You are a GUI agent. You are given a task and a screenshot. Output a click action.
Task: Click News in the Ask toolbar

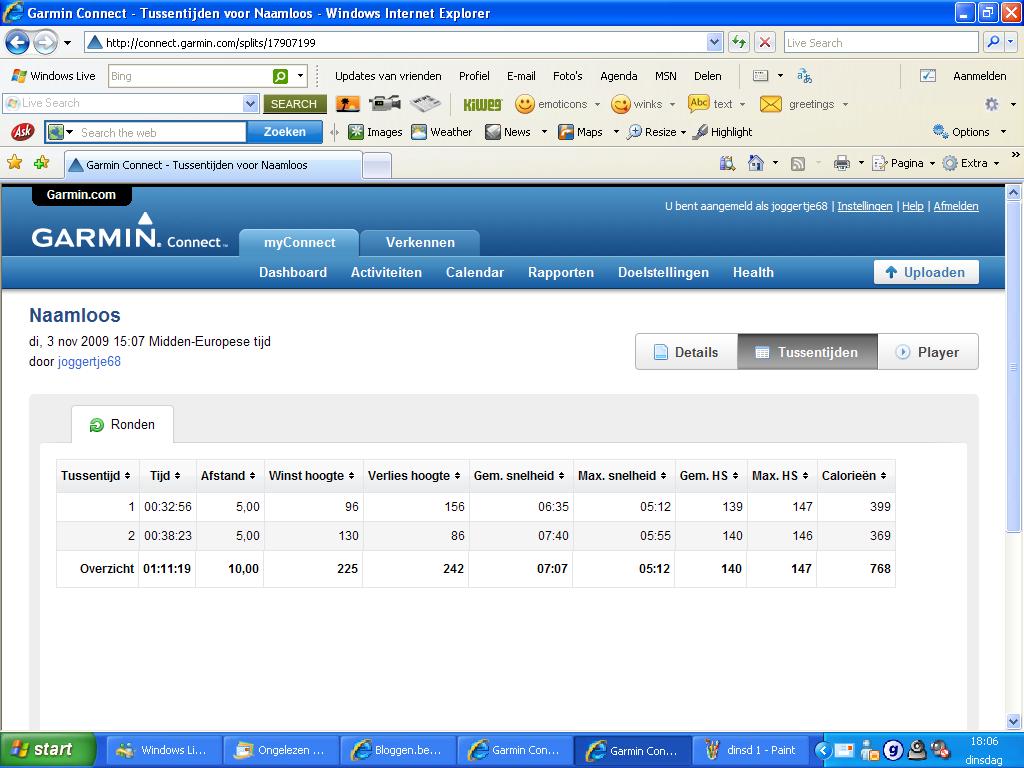(508, 132)
